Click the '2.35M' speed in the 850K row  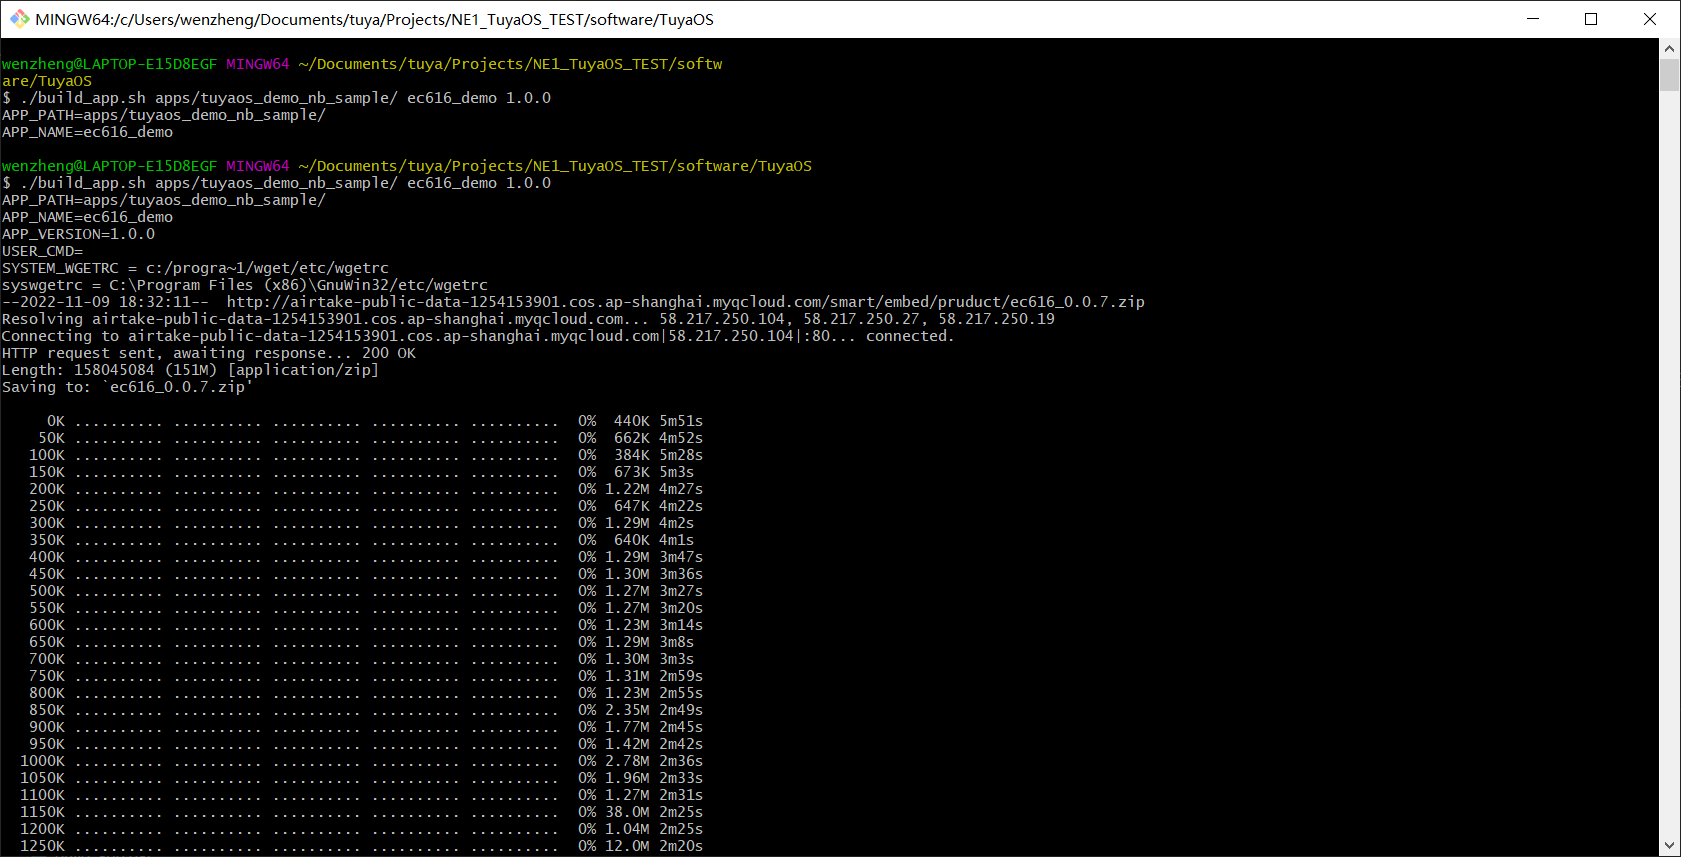point(627,710)
